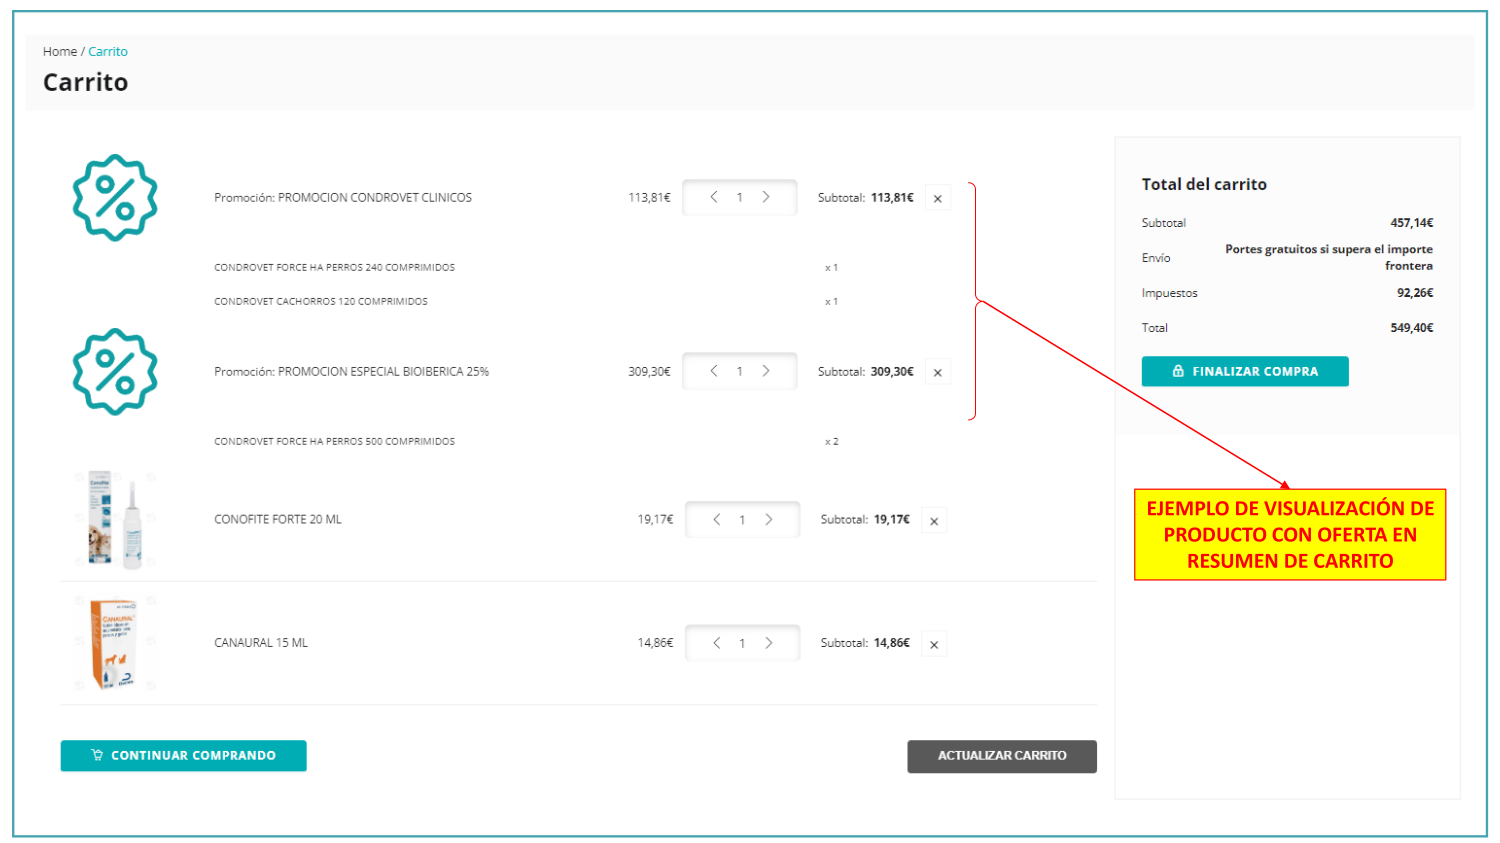Viewport: 1500px width, 843px height.
Task: Click the Portes gratuitos shipping note
Action: 1329,258
